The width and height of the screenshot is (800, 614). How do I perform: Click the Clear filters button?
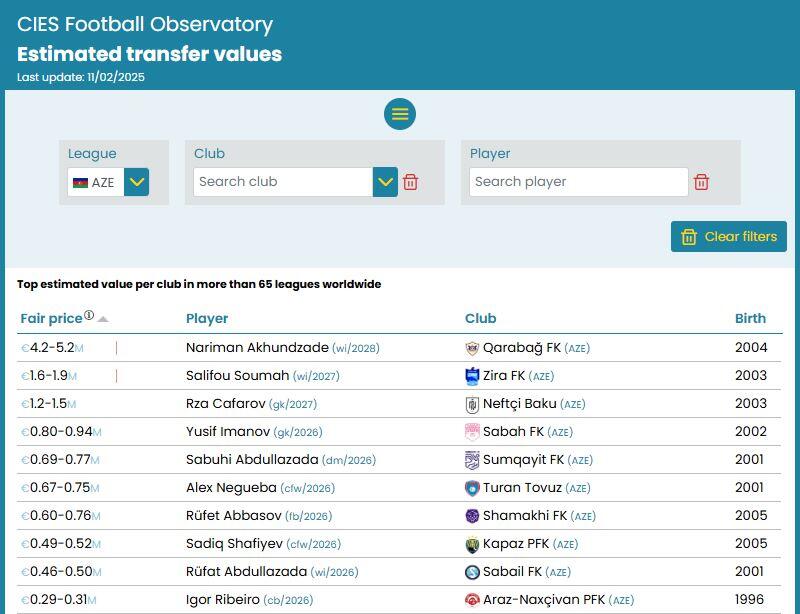[729, 236]
